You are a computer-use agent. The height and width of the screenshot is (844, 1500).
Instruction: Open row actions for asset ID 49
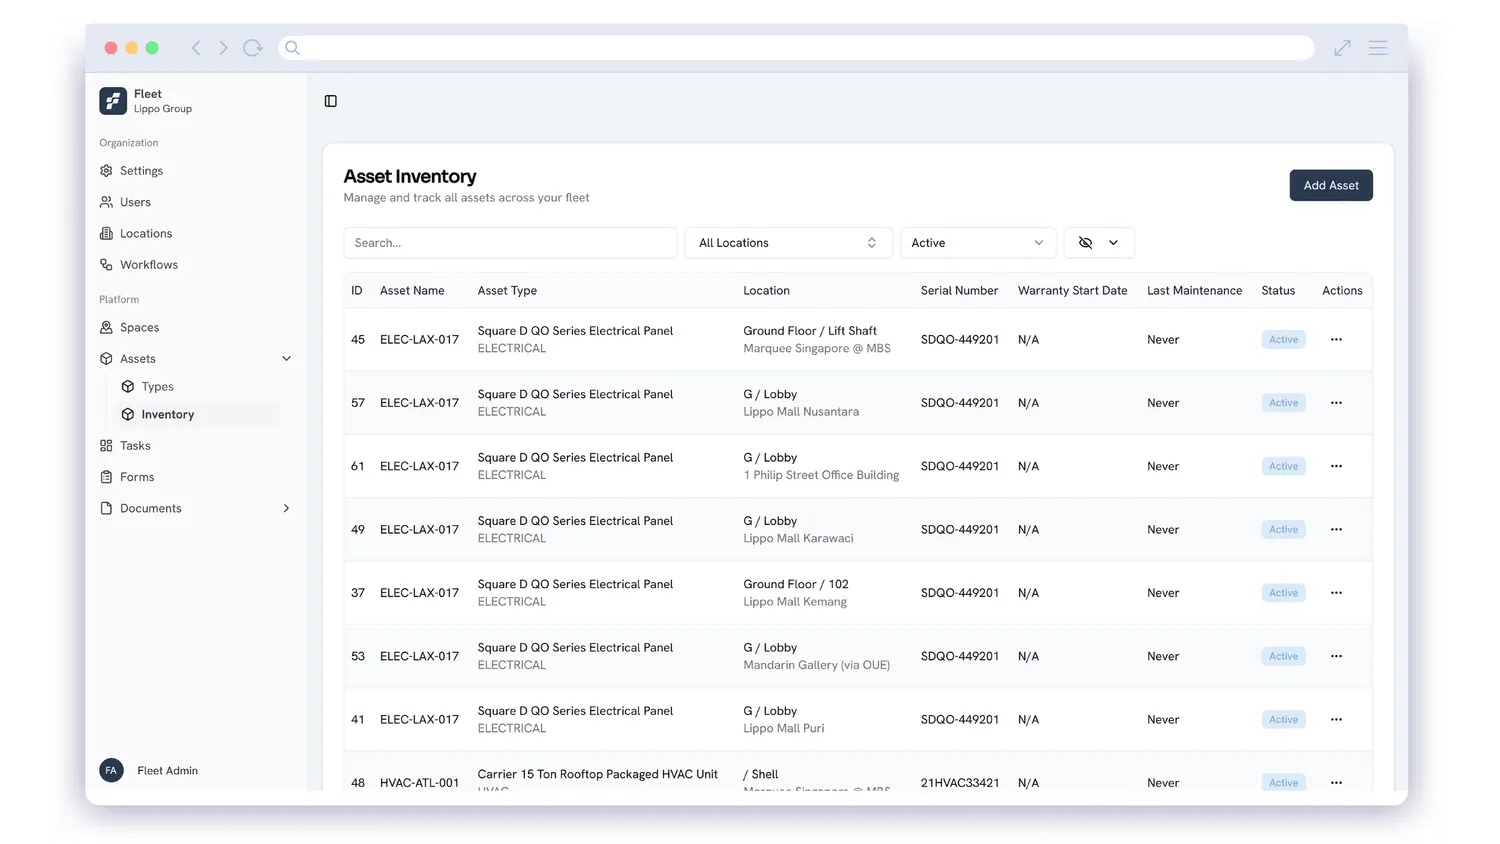click(1336, 530)
